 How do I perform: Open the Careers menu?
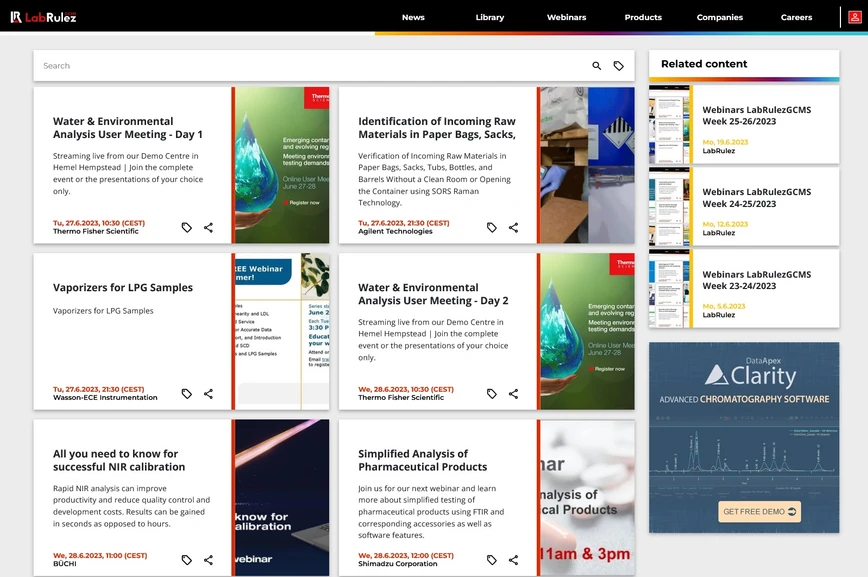point(797,17)
